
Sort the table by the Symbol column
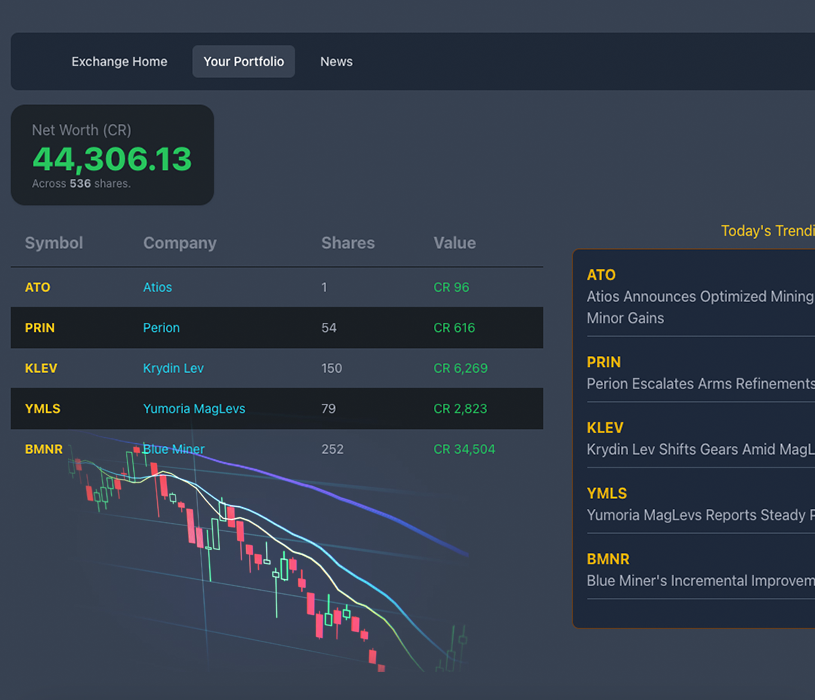[53, 243]
